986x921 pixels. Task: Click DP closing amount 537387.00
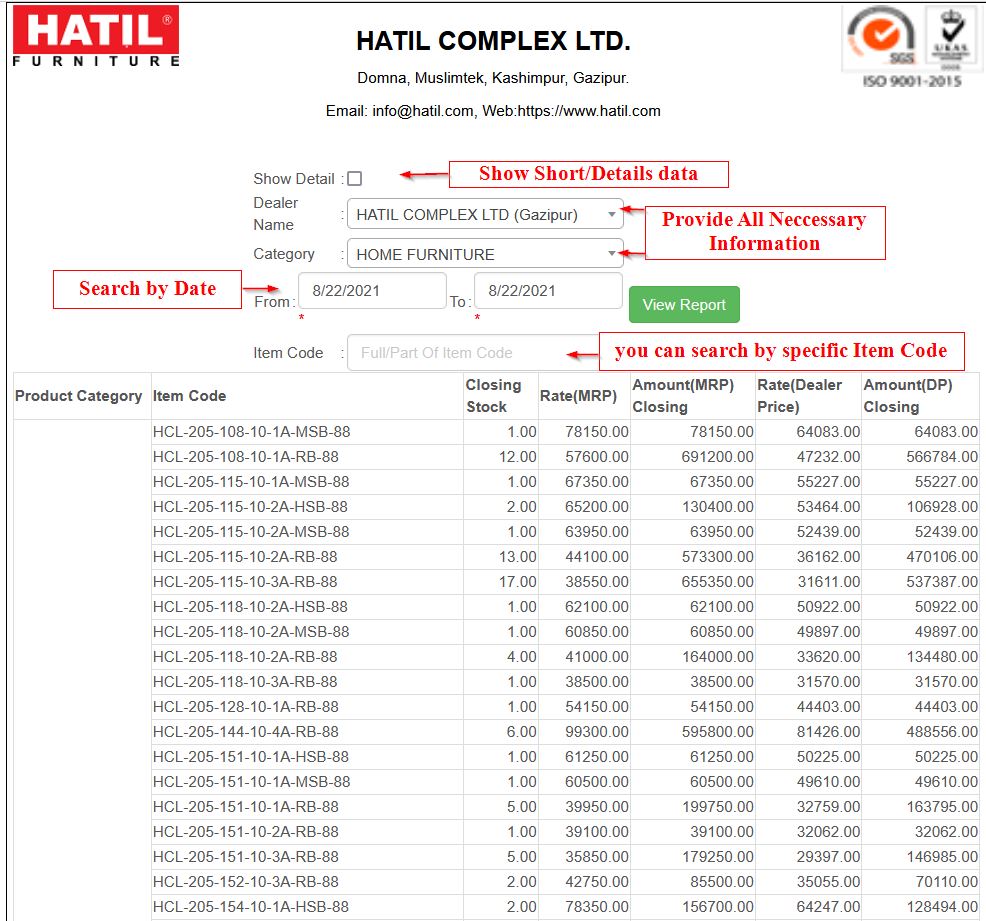coord(942,582)
